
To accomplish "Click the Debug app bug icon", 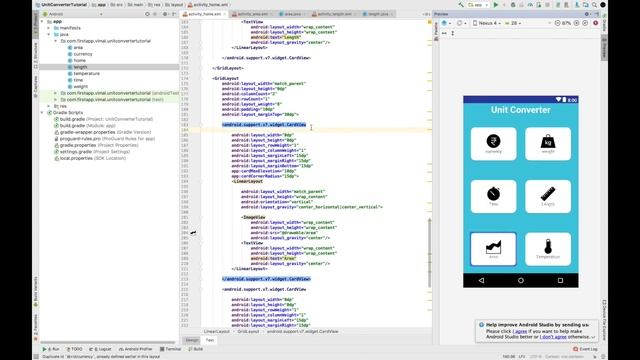I will [x=513, y=5].
